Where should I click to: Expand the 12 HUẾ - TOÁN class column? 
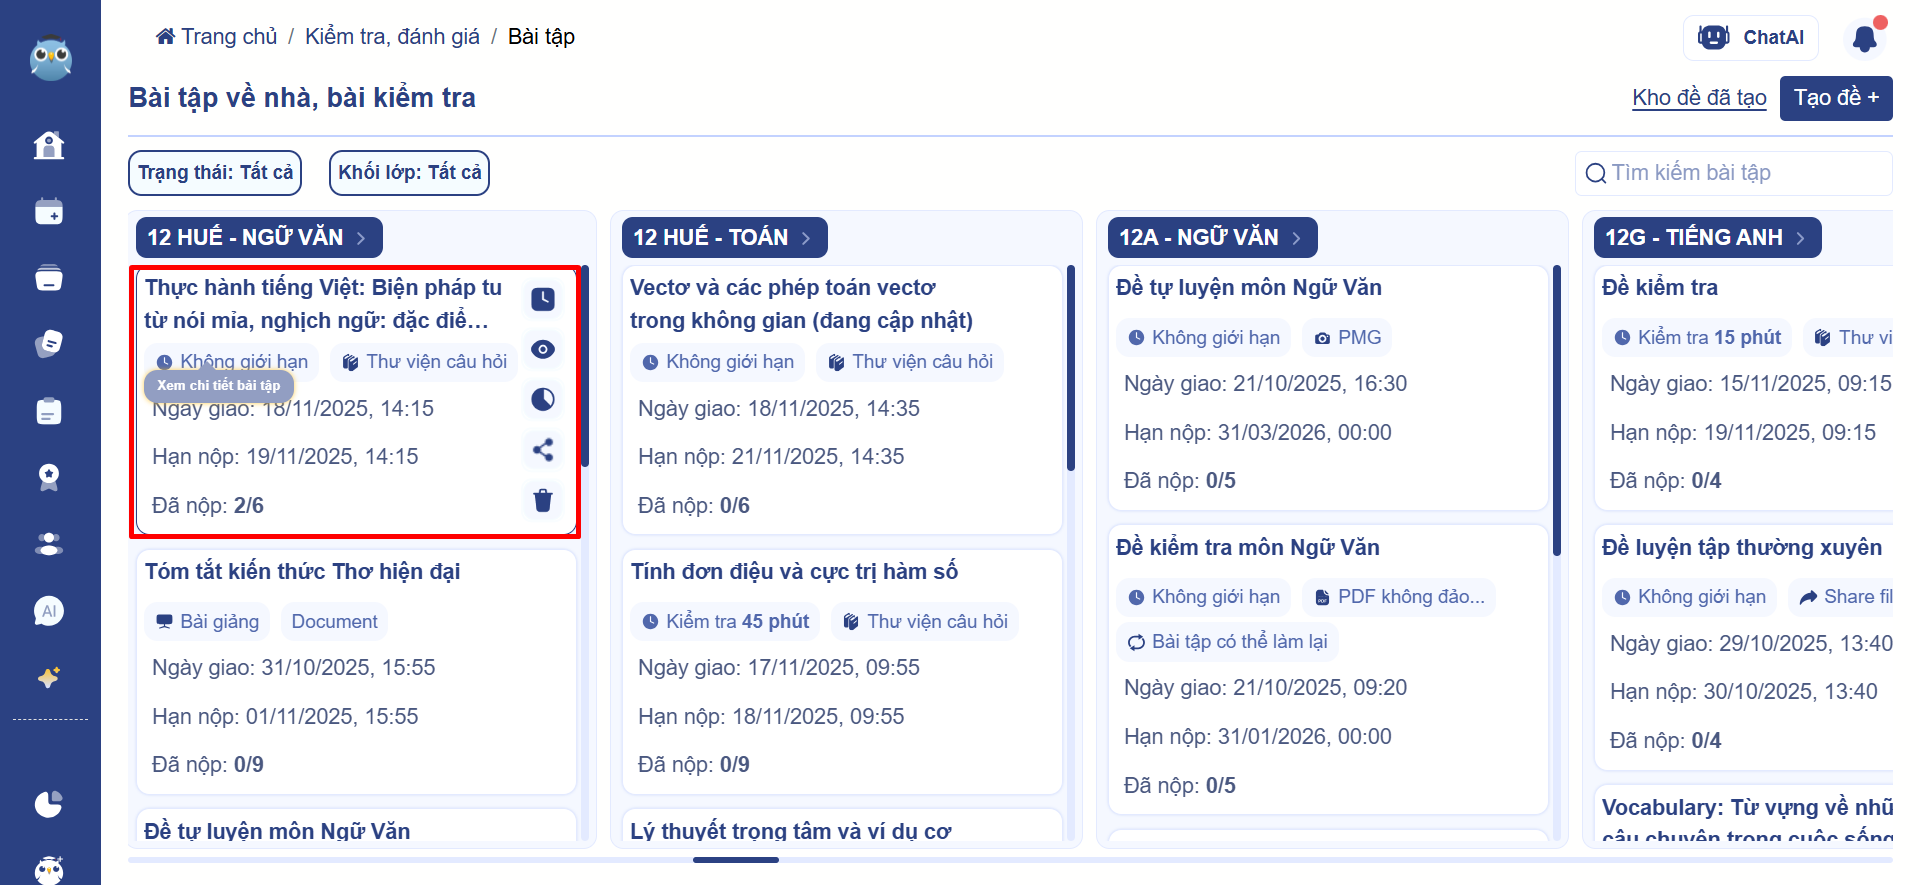point(724,238)
